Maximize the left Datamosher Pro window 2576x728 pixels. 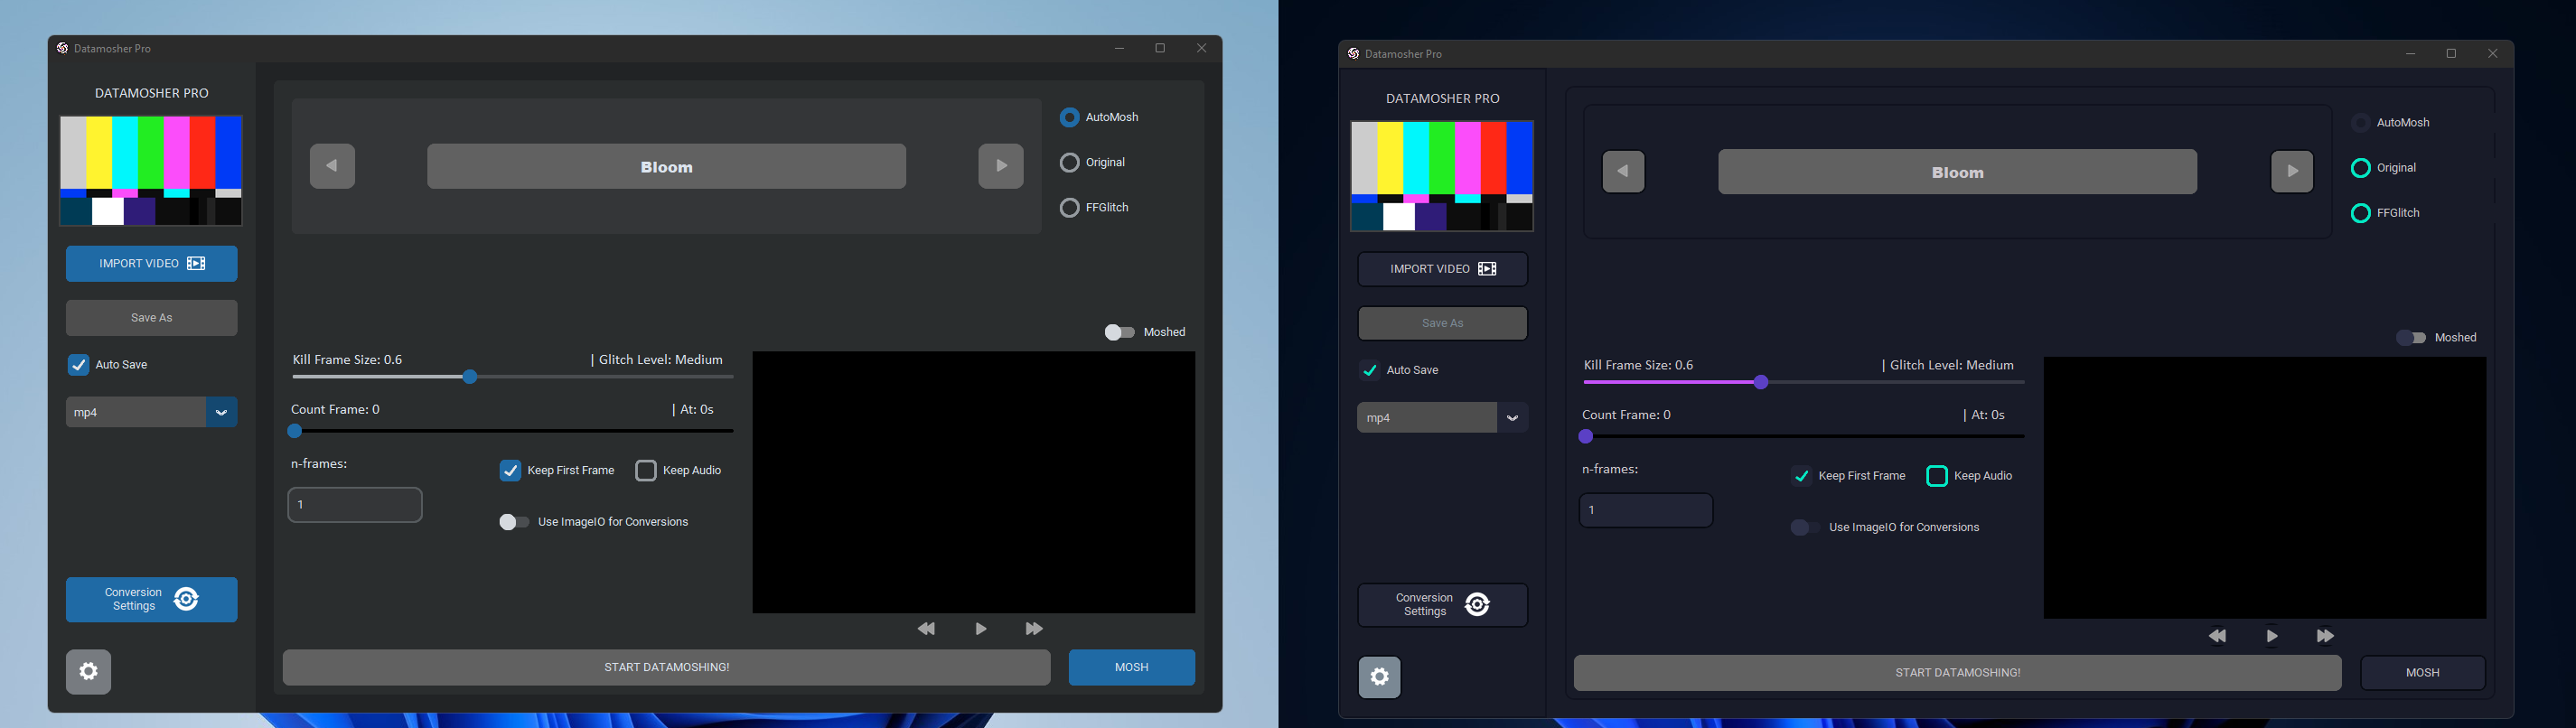click(x=1160, y=48)
